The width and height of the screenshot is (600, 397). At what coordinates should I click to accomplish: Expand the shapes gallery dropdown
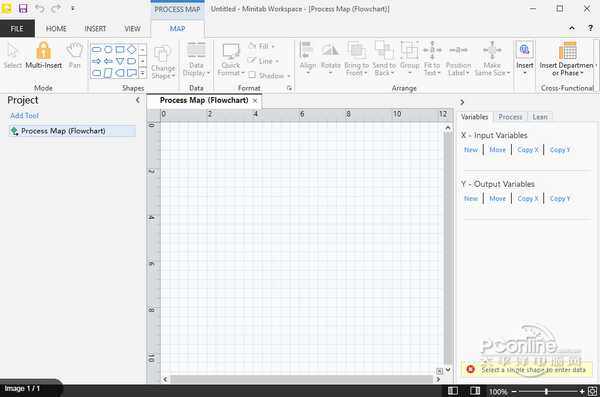click(142, 72)
